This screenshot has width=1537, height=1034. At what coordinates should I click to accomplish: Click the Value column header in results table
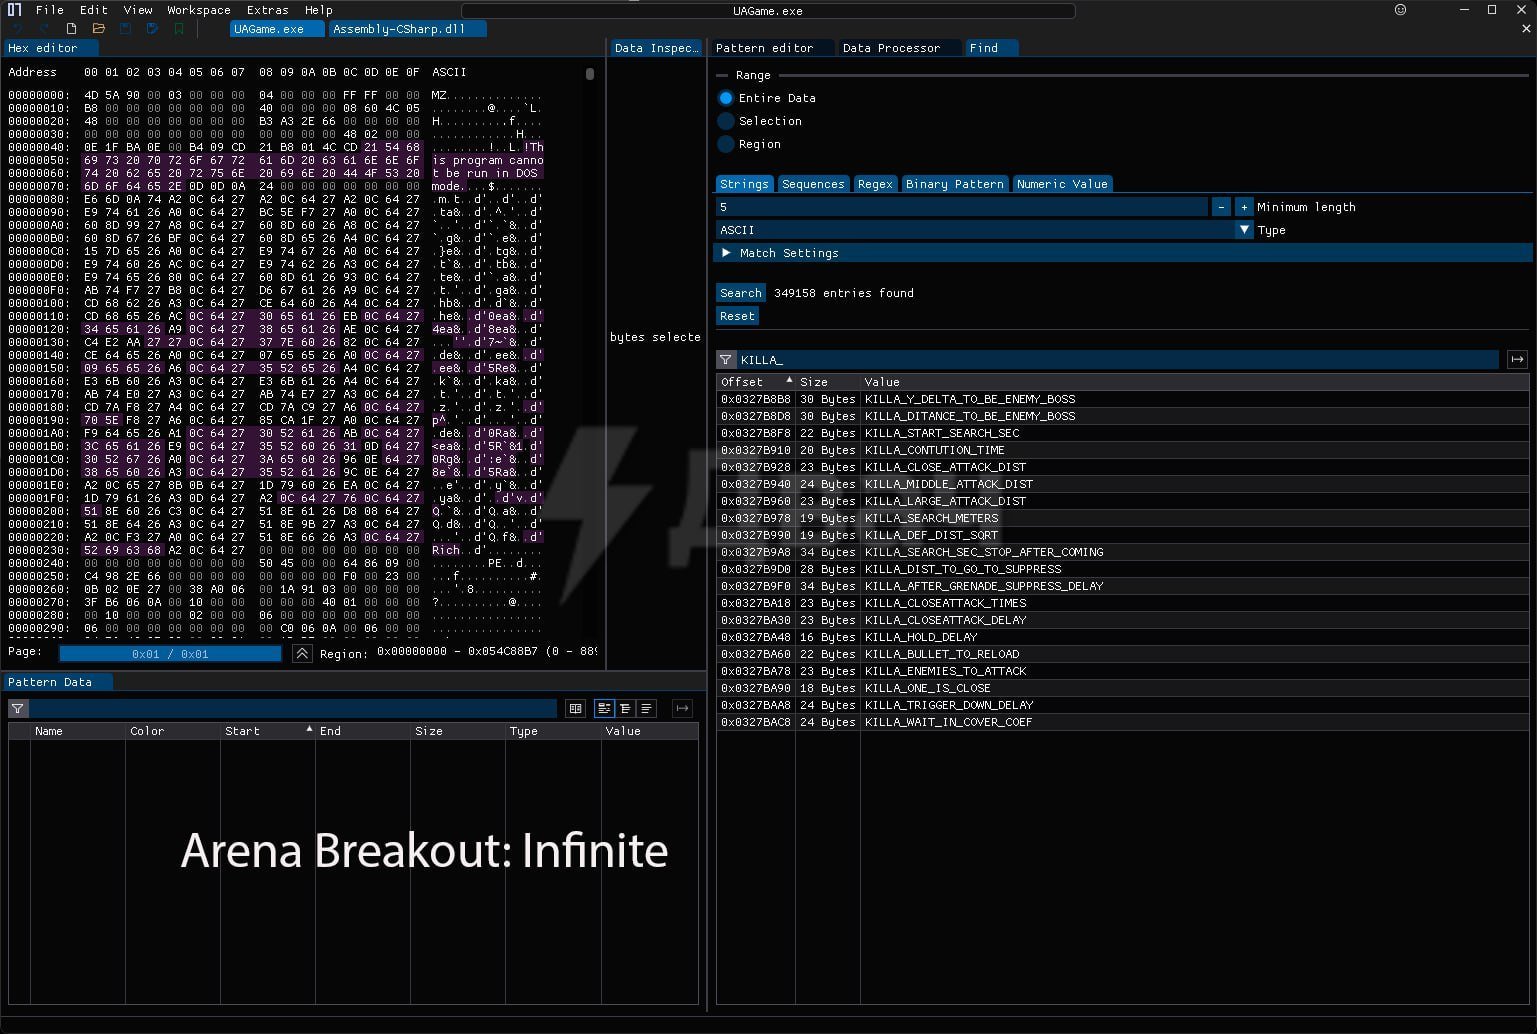tap(1194, 382)
